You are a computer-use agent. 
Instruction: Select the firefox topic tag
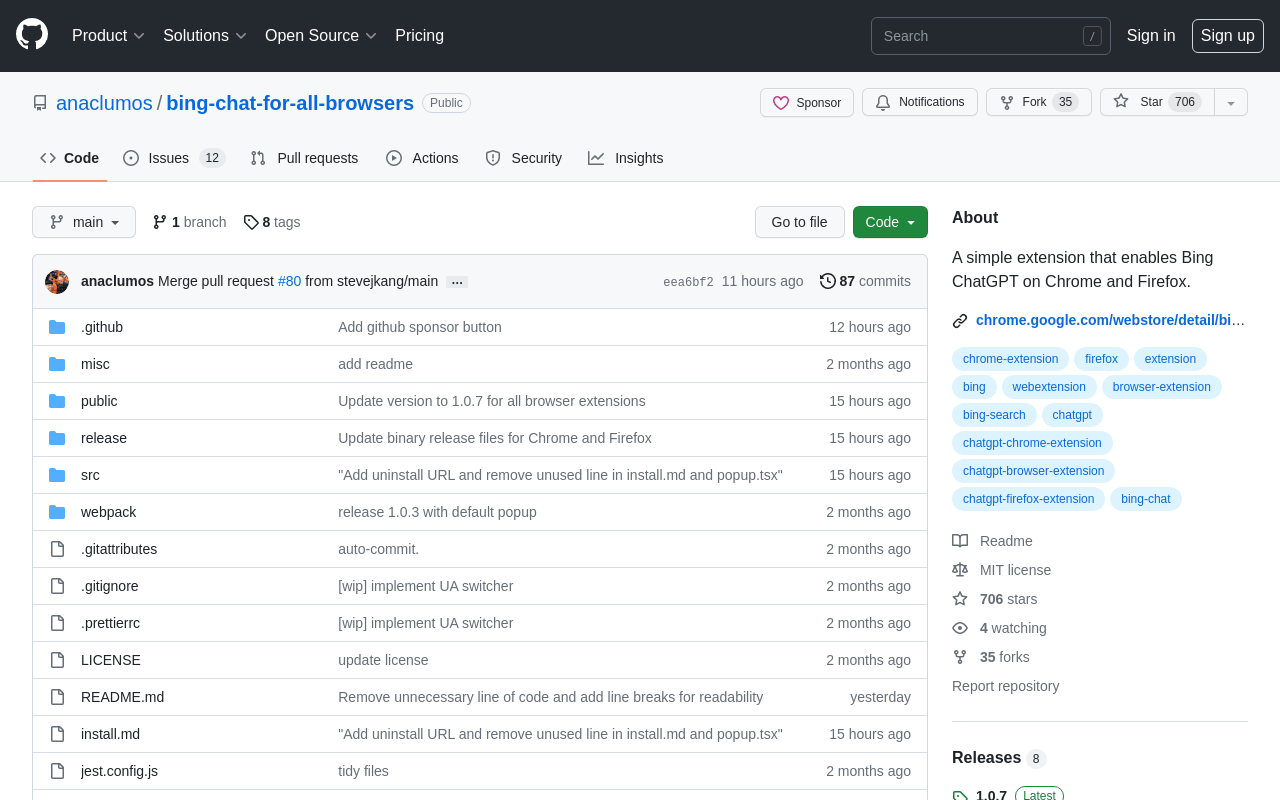[1101, 359]
